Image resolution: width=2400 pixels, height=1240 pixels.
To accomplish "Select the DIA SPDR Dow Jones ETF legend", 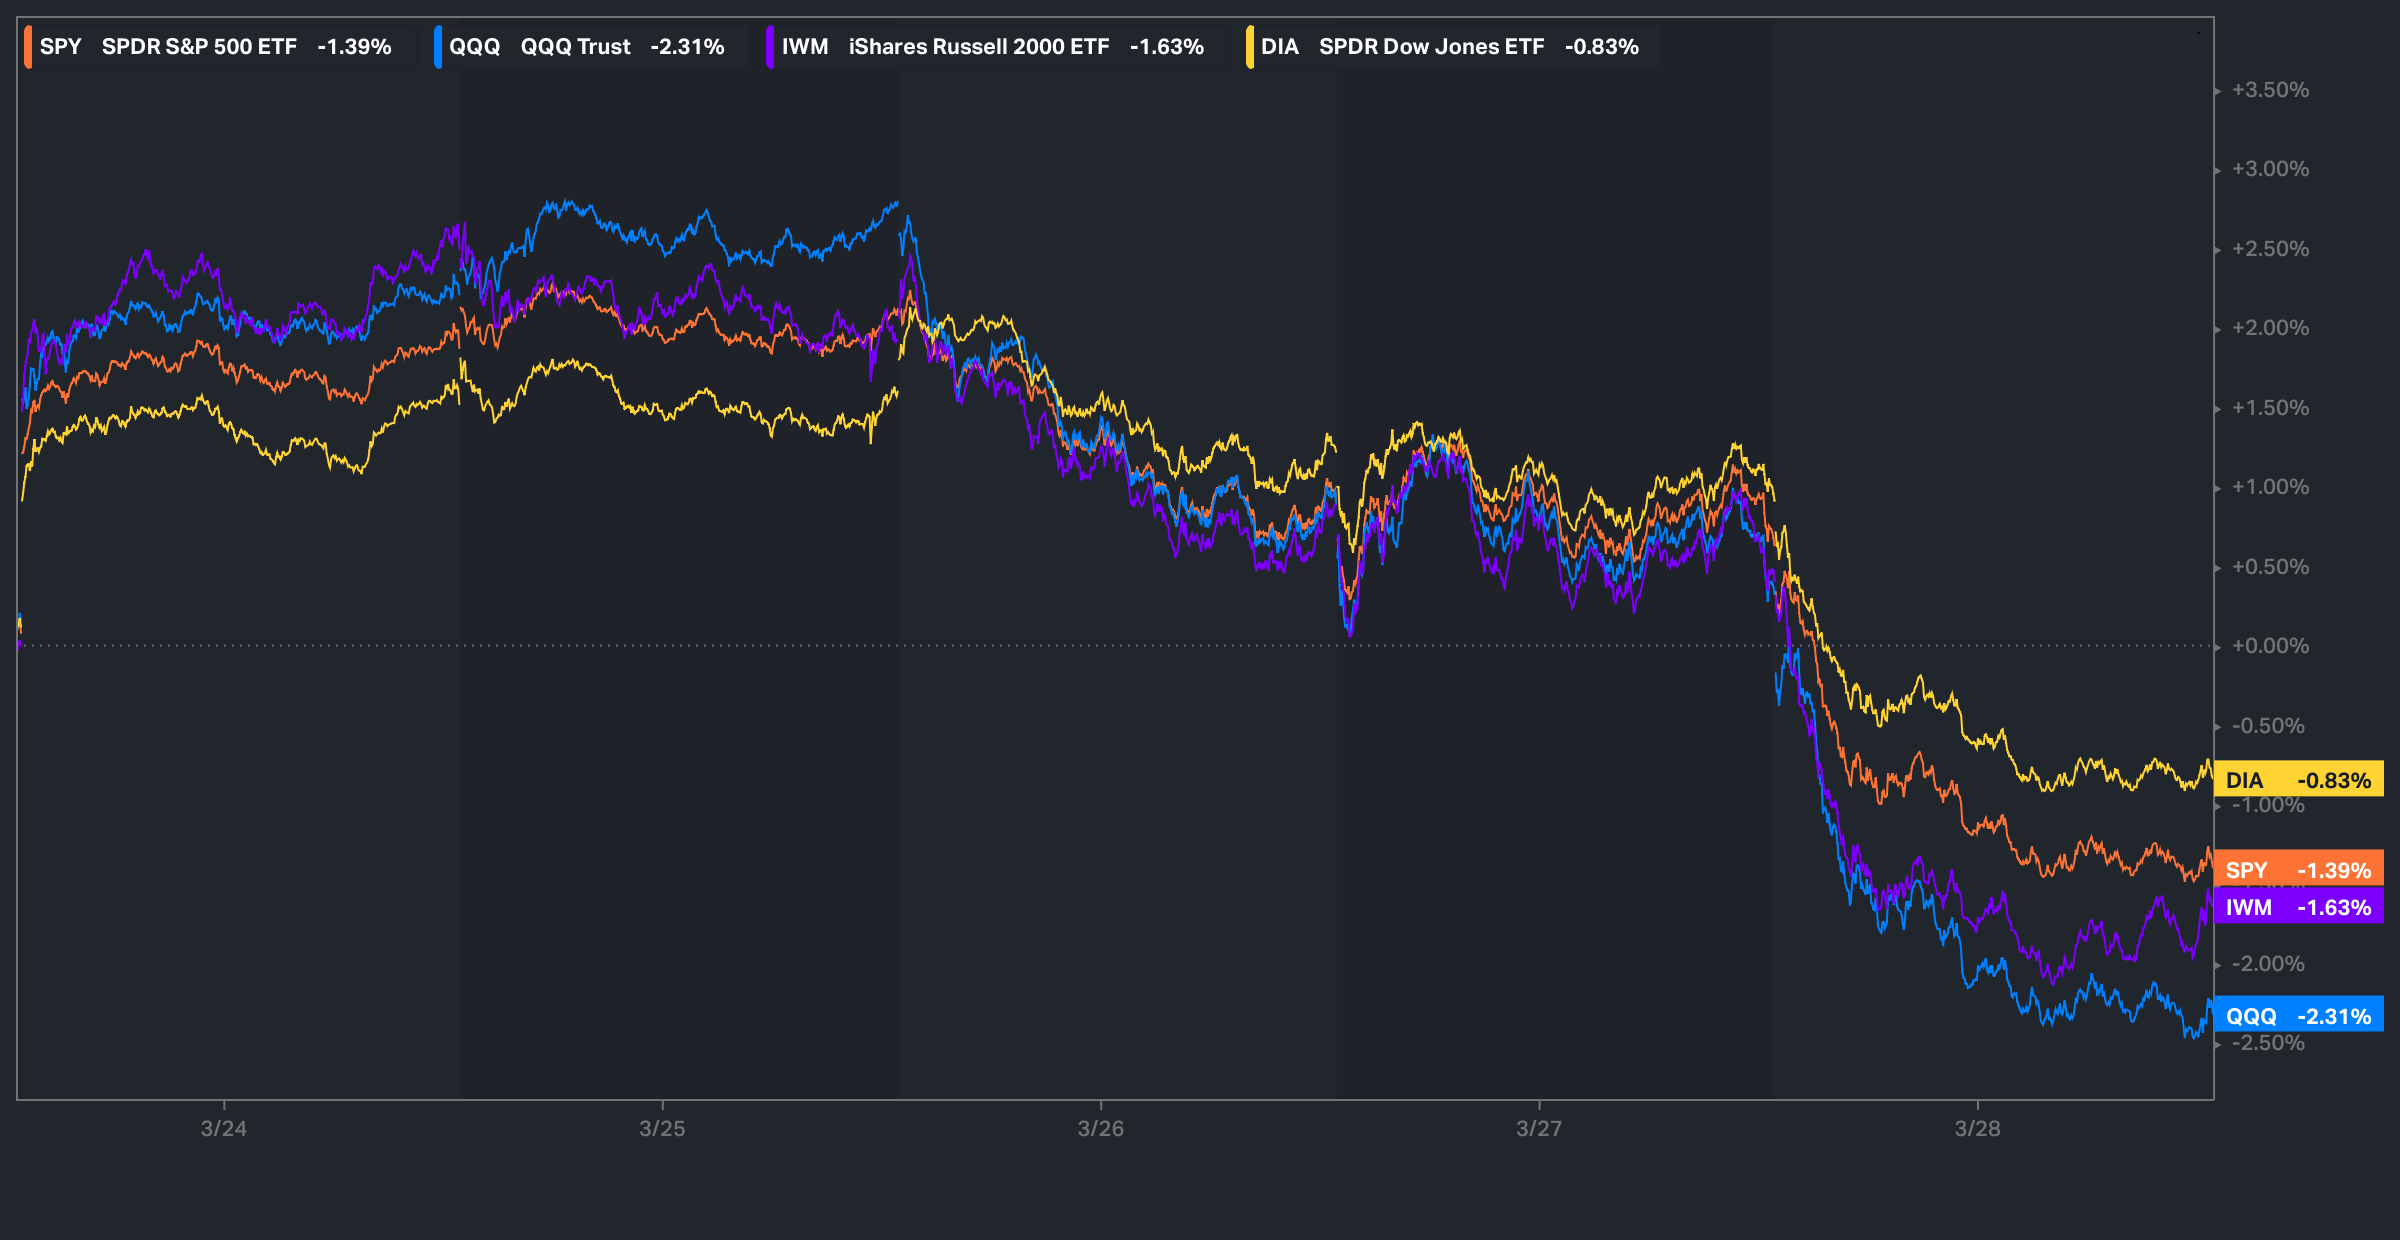I will pos(1449,47).
